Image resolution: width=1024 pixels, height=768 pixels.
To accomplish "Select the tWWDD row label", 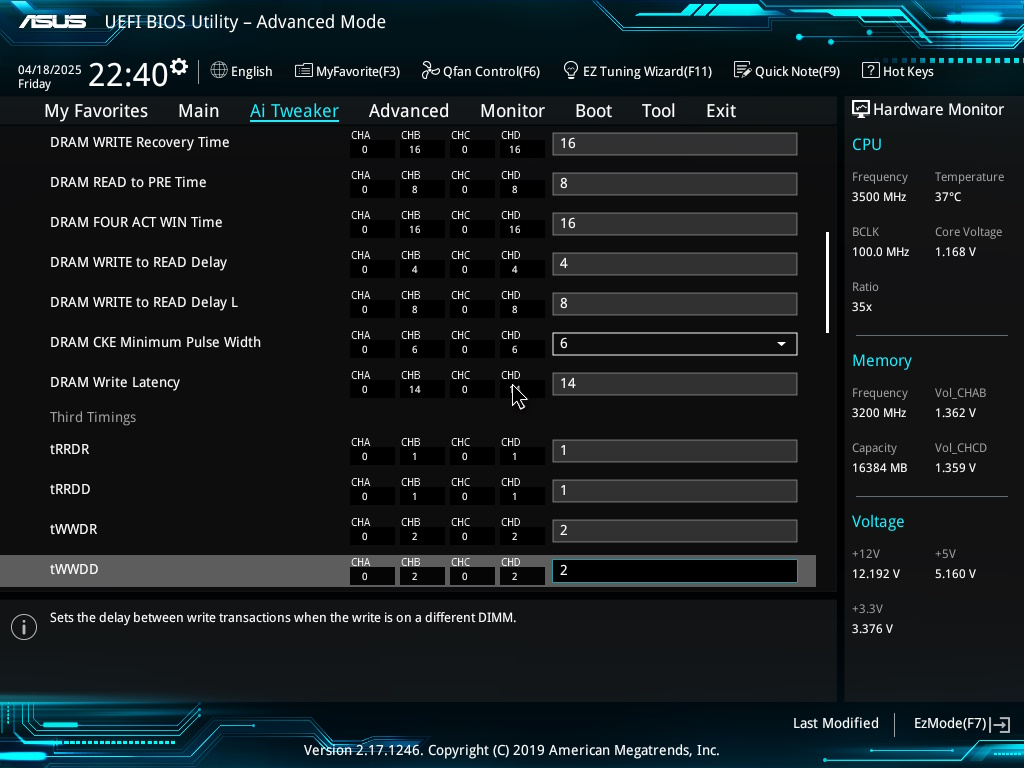I will pyautogui.click(x=74, y=569).
